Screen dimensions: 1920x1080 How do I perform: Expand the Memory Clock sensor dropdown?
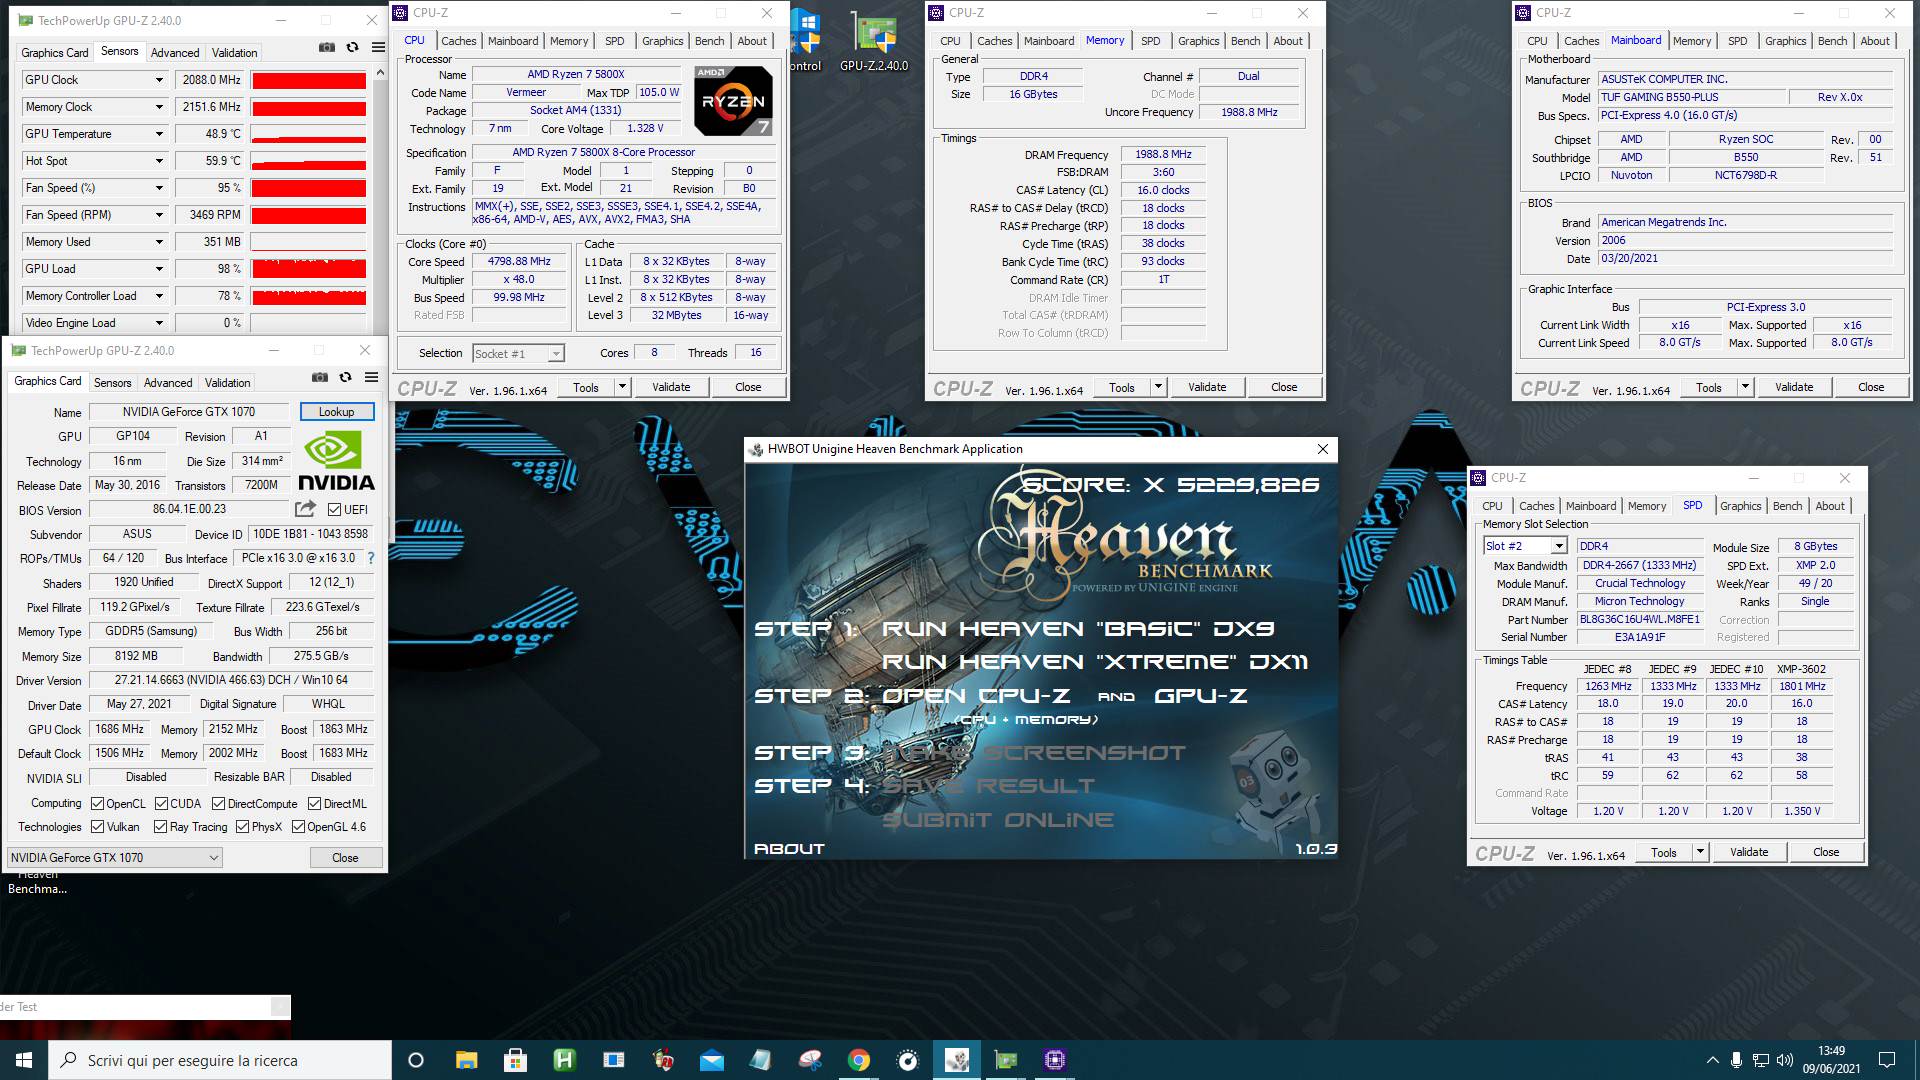coord(158,107)
